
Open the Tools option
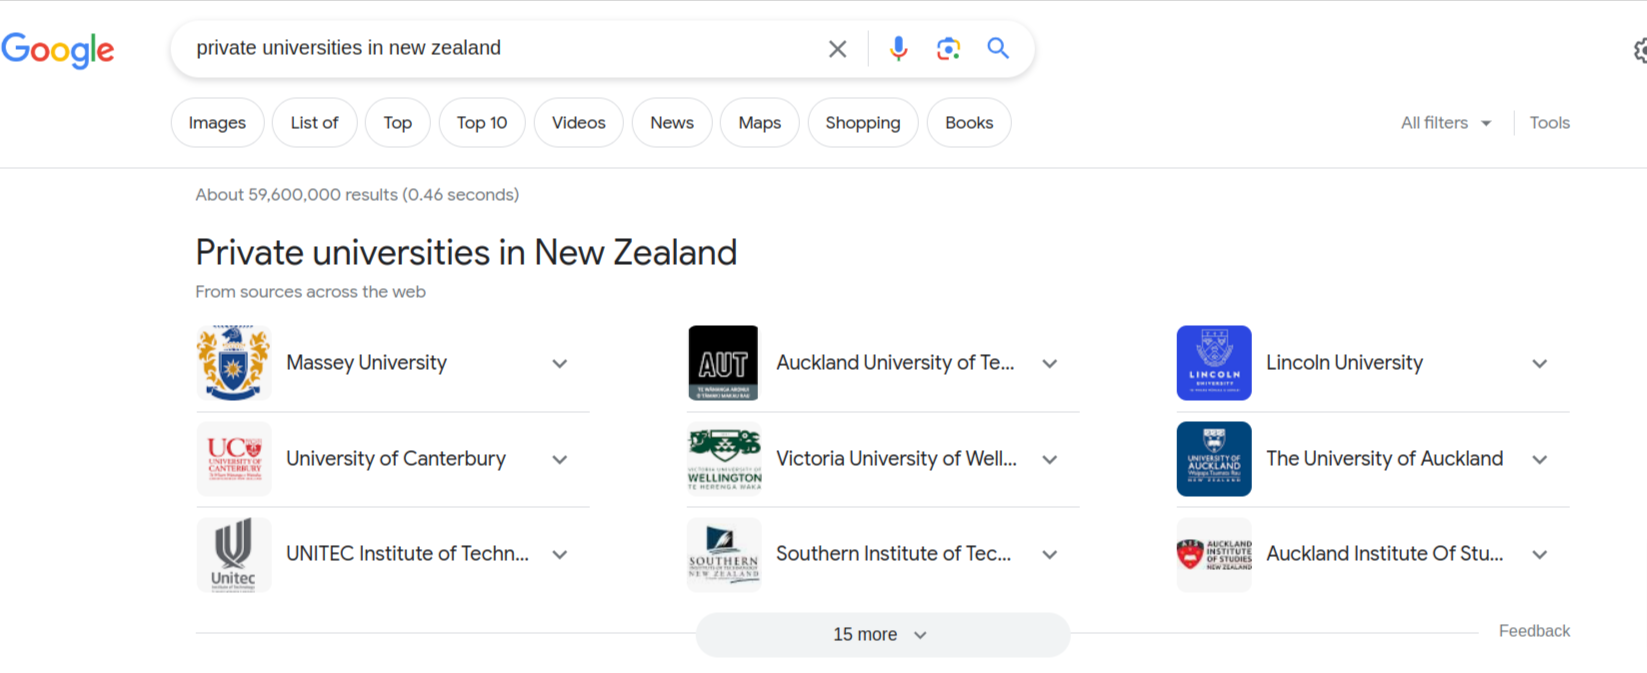click(x=1549, y=123)
